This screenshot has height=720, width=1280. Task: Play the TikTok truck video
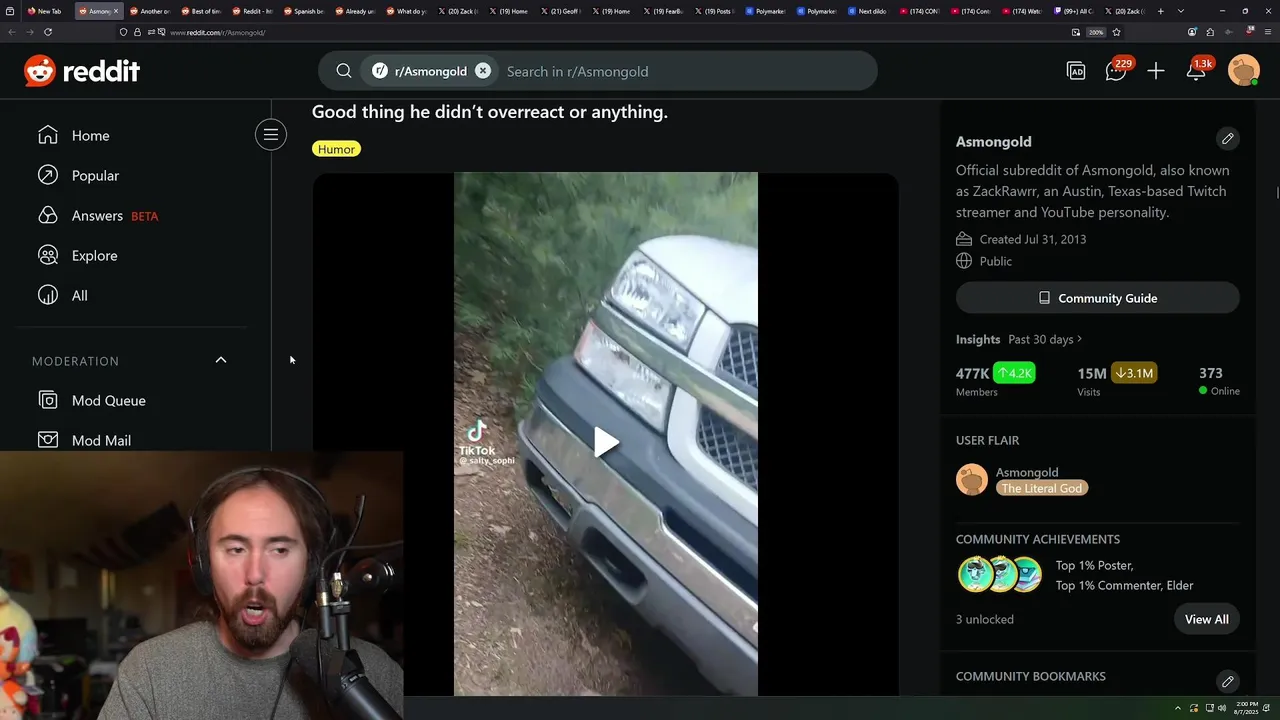click(x=606, y=442)
